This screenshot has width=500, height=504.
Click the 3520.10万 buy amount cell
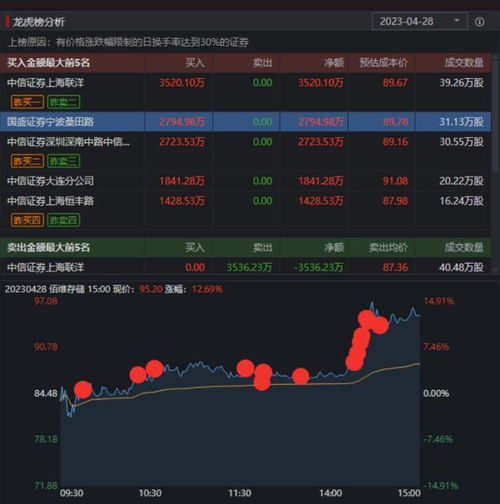coord(182,83)
